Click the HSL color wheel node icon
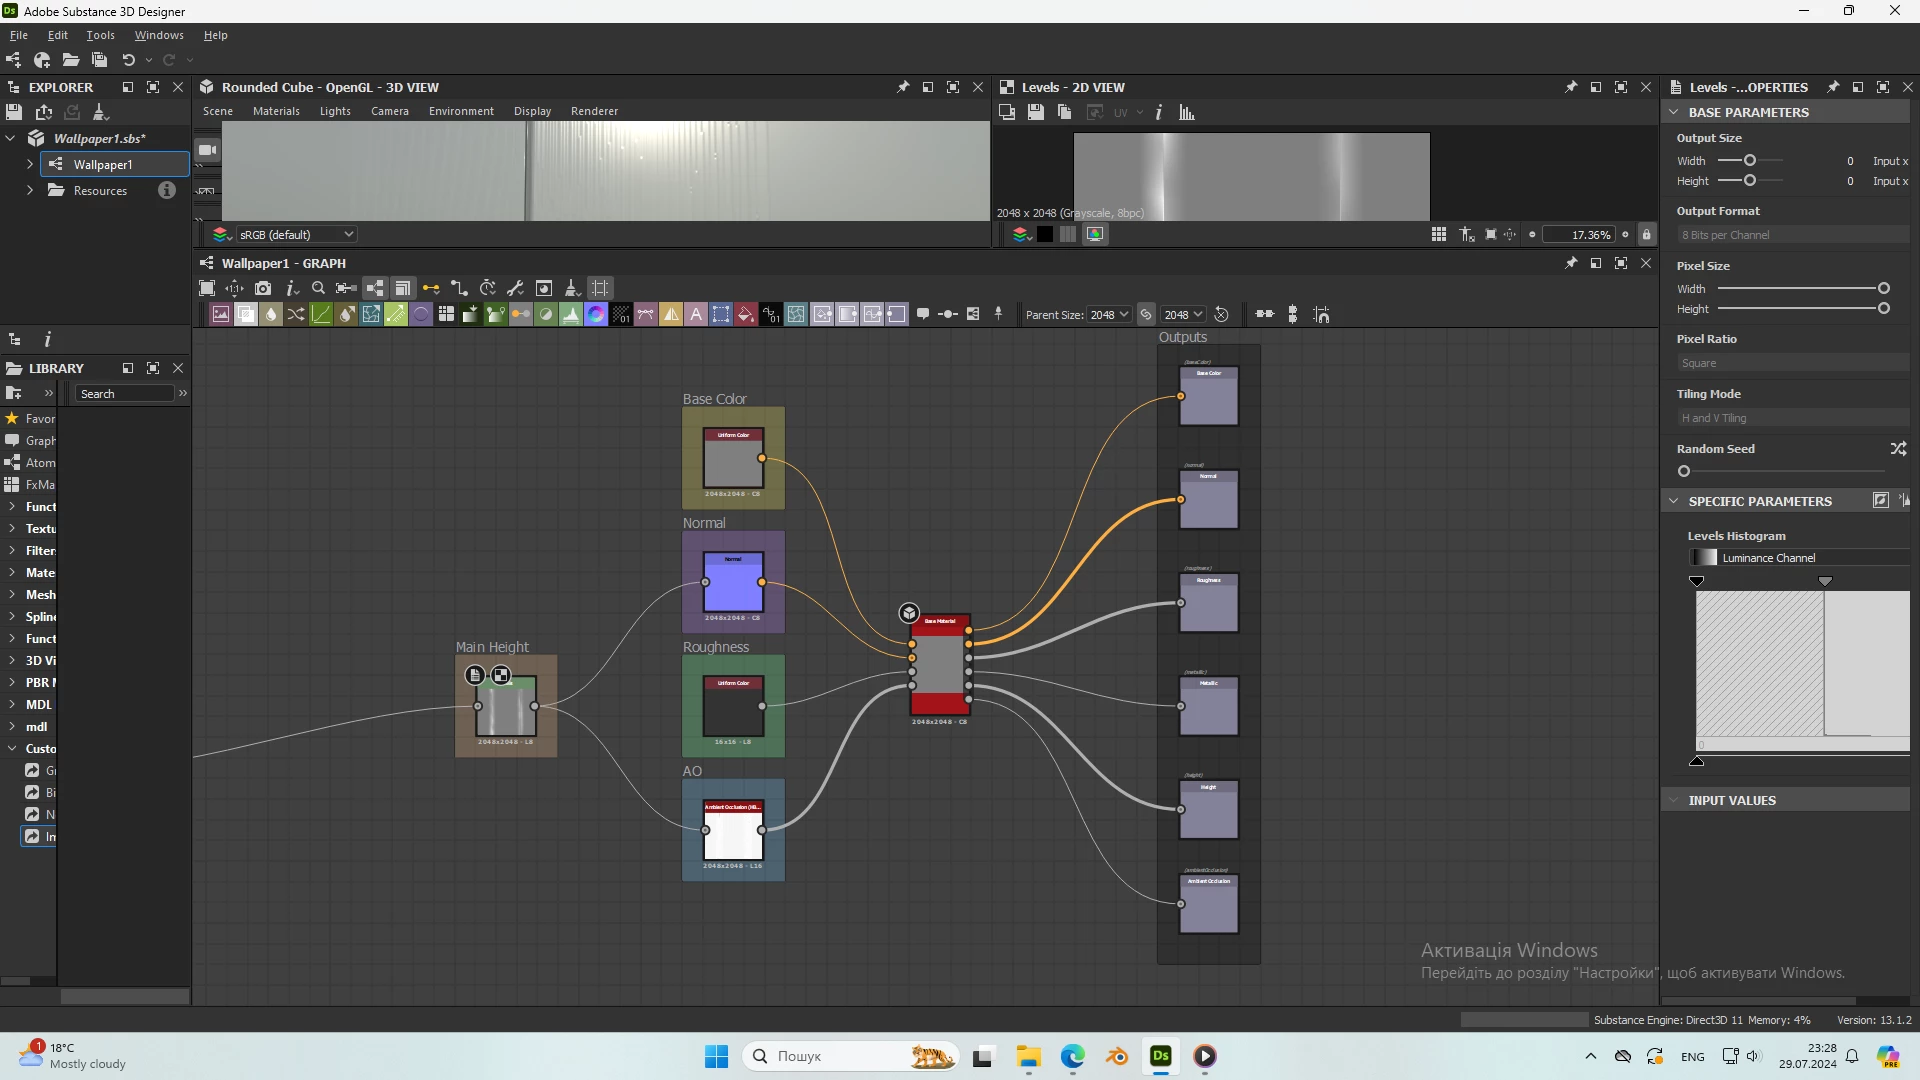 (596, 315)
